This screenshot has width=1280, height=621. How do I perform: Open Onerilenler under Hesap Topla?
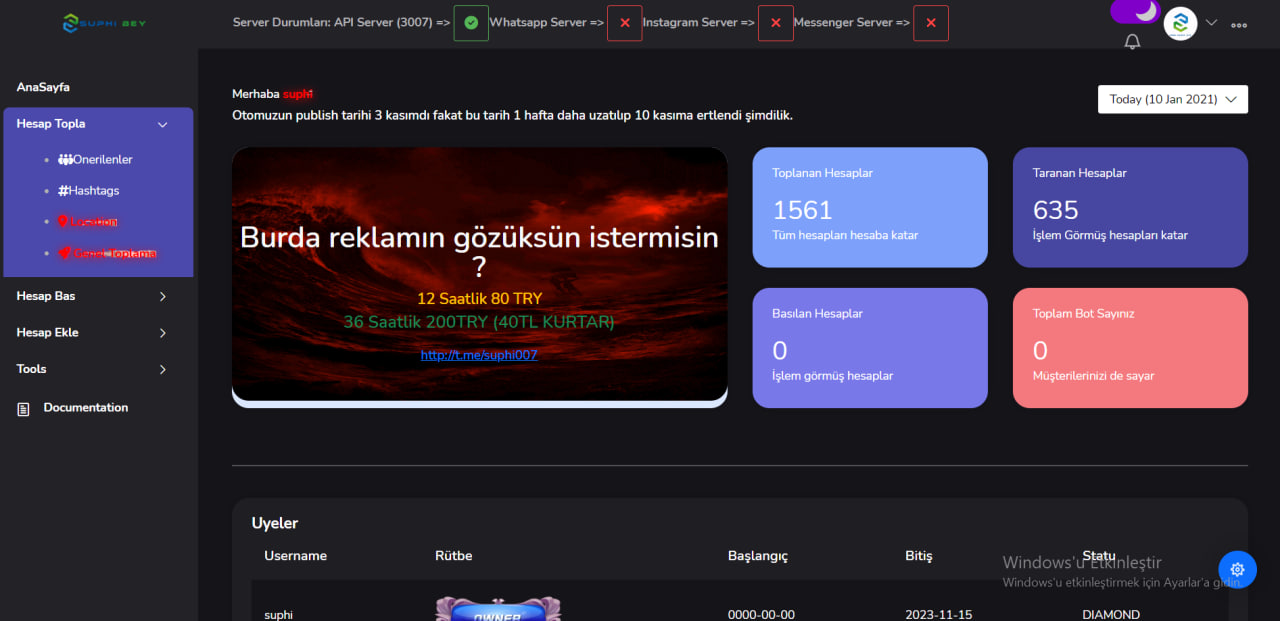click(x=103, y=160)
